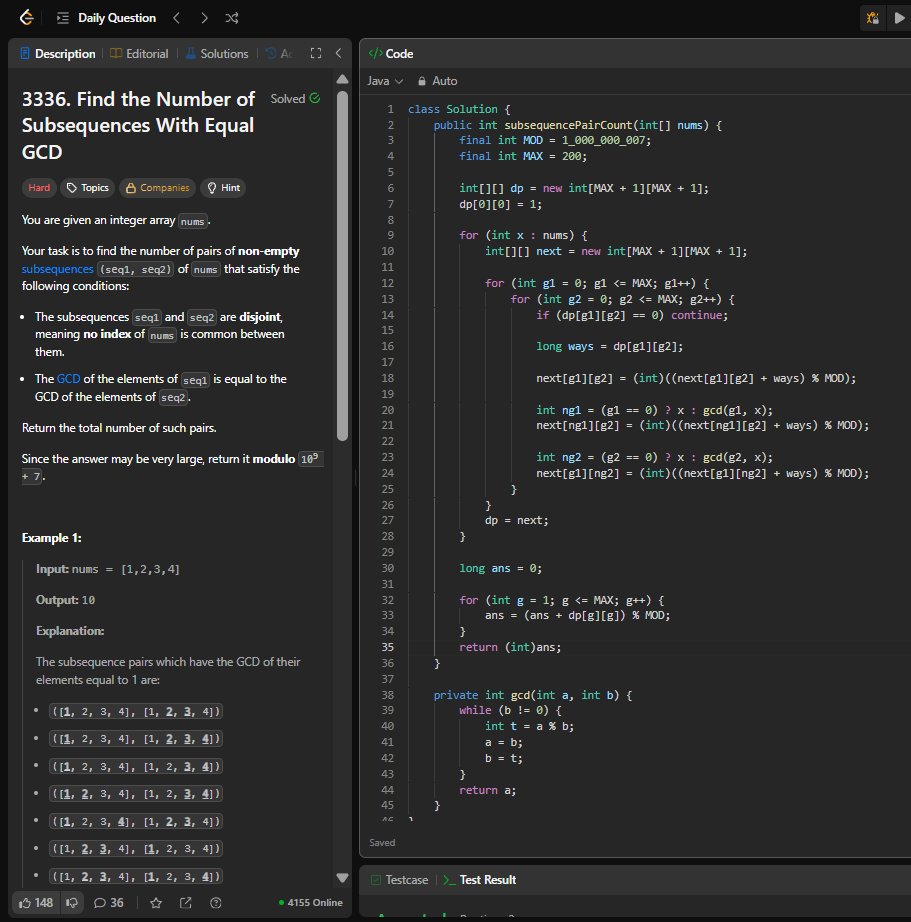The height and width of the screenshot is (922, 911).
Task: Go to the previous question arrow
Action: tap(176, 18)
